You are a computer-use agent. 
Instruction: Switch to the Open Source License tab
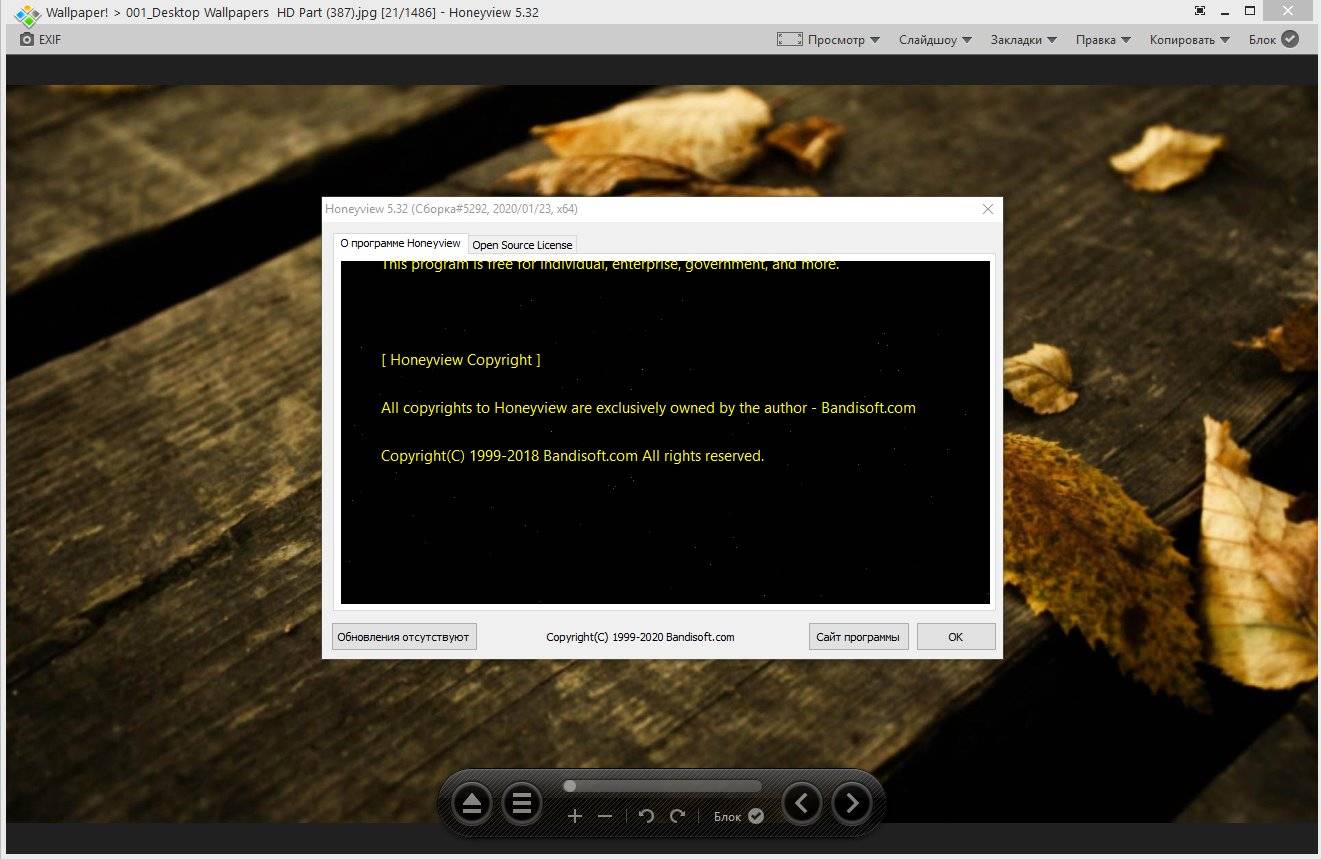pyautogui.click(x=522, y=245)
